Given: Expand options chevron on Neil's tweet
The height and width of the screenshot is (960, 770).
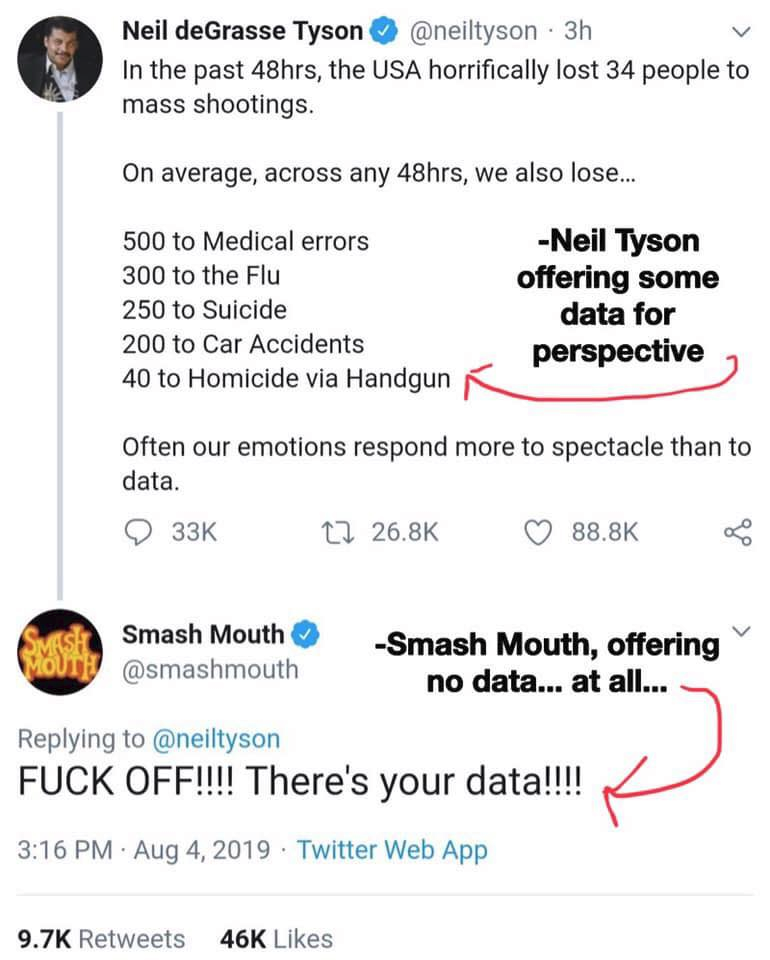Looking at the screenshot, I should pyautogui.click(x=741, y=32).
